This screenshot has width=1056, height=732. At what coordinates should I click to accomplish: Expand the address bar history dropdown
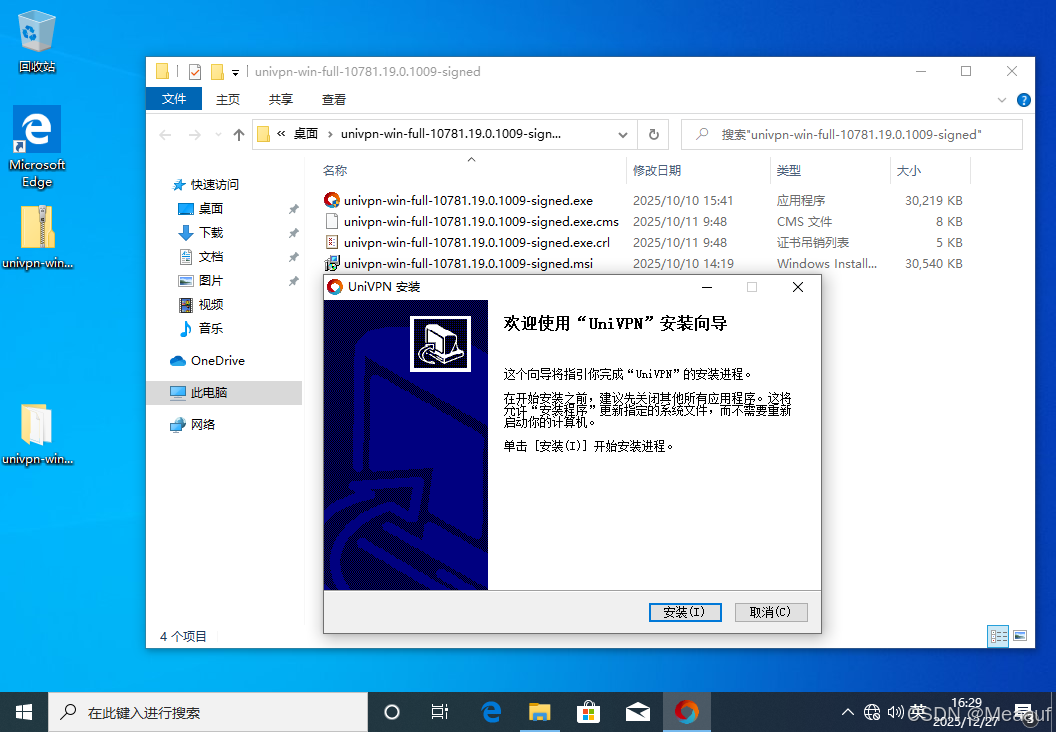point(623,135)
